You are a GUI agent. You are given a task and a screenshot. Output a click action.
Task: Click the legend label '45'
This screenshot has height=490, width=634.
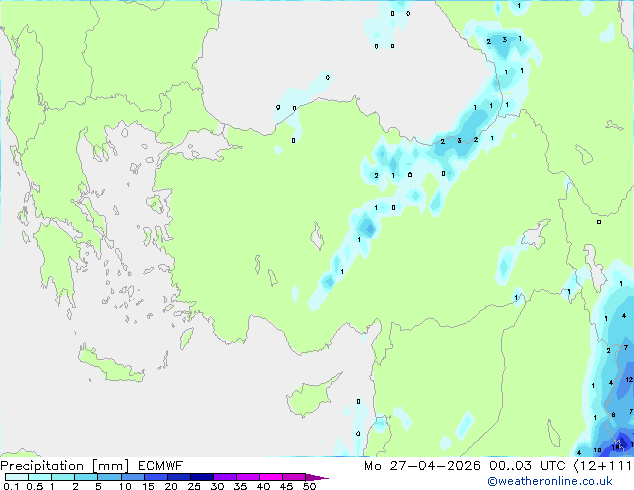(x=286, y=486)
